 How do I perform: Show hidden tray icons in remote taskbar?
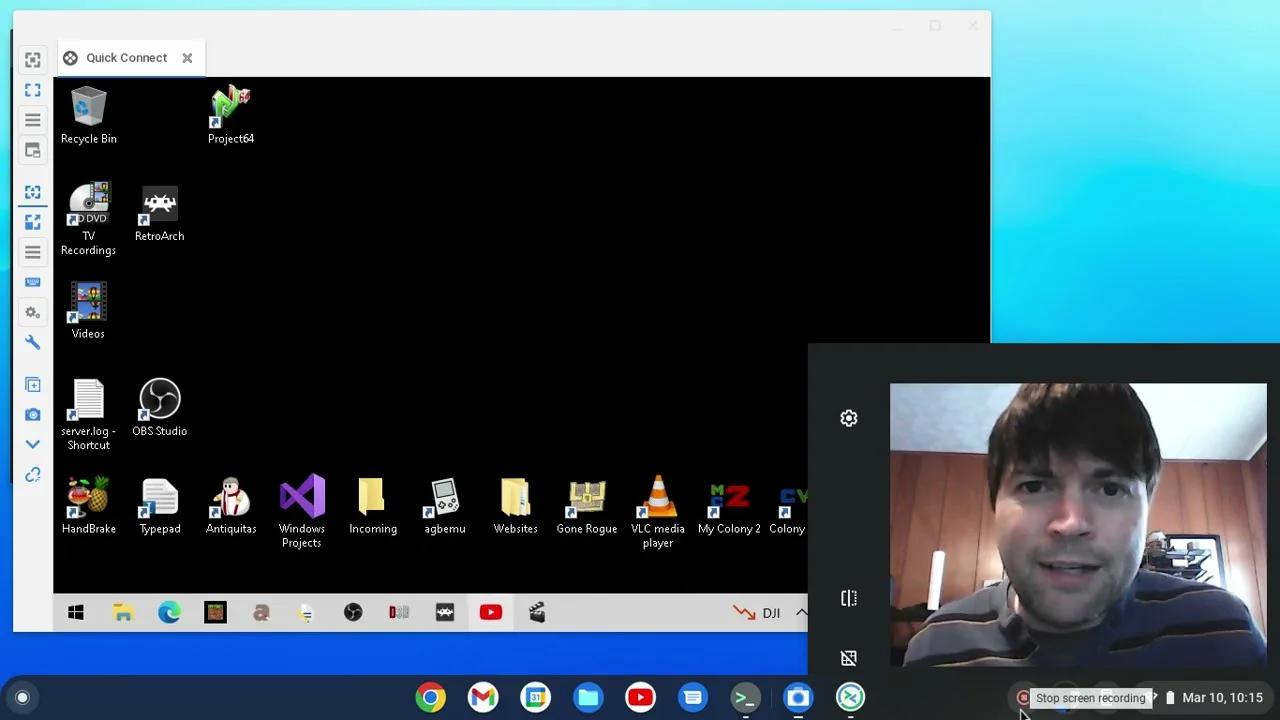tap(800, 613)
